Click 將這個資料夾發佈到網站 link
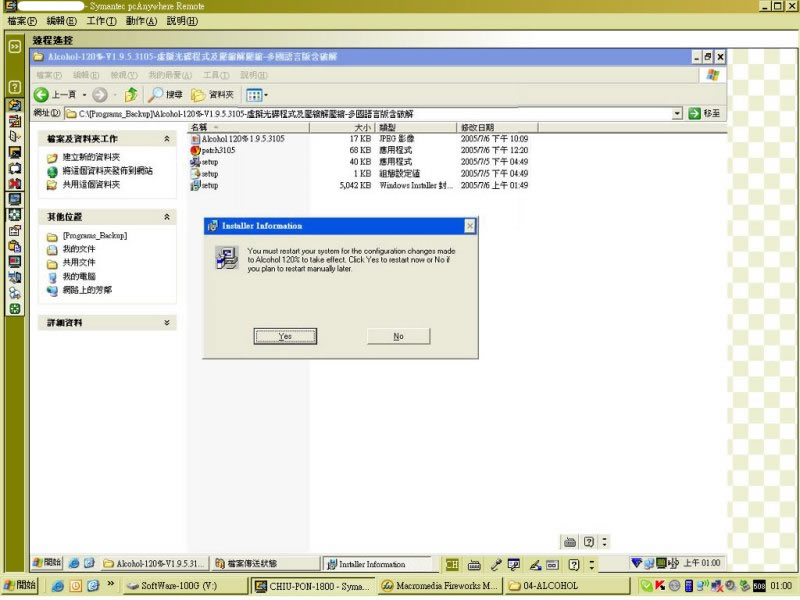The width and height of the screenshot is (800, 600). (x=107, y=171)
